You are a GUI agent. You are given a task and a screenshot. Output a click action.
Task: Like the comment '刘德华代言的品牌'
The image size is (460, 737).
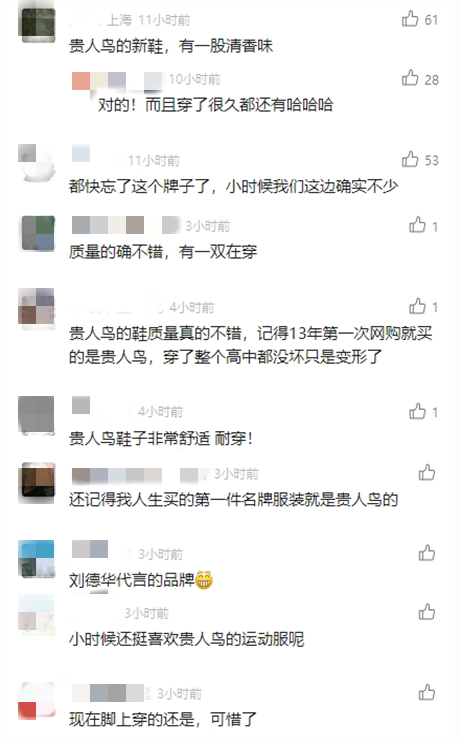(x=427, y=553)
